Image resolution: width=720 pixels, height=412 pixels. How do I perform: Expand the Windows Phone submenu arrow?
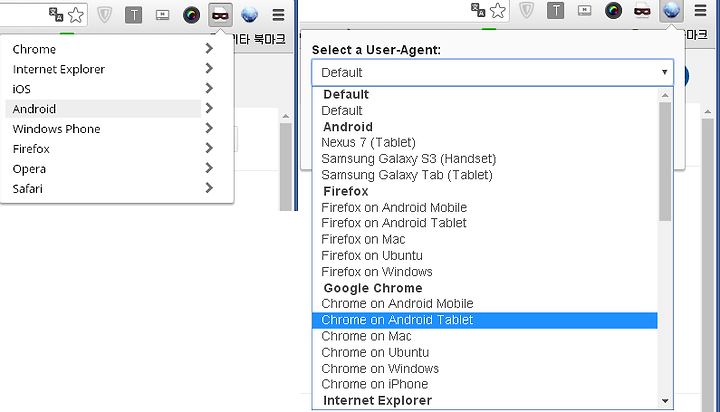tap(209, 128)
